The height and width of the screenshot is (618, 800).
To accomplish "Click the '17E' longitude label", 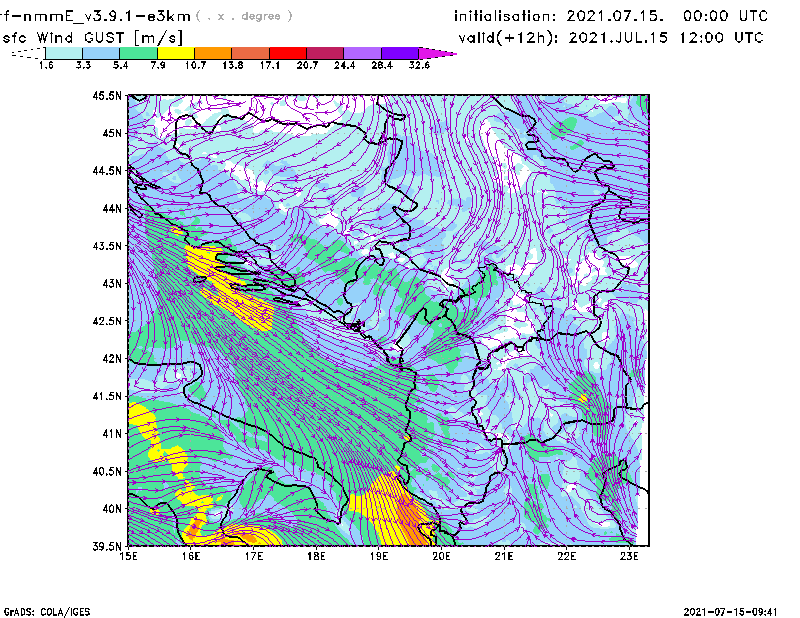I will pos(254,556).
